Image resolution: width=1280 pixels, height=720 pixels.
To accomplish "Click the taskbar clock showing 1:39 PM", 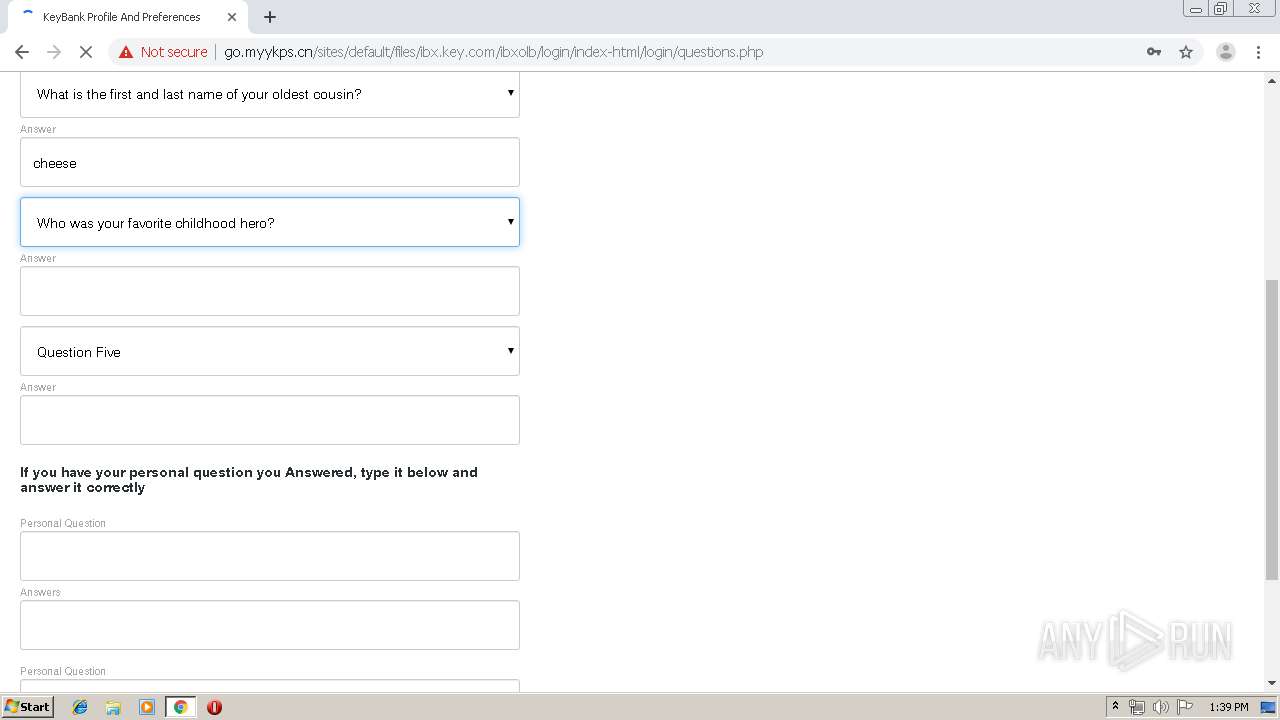I will pos(1229,707).
